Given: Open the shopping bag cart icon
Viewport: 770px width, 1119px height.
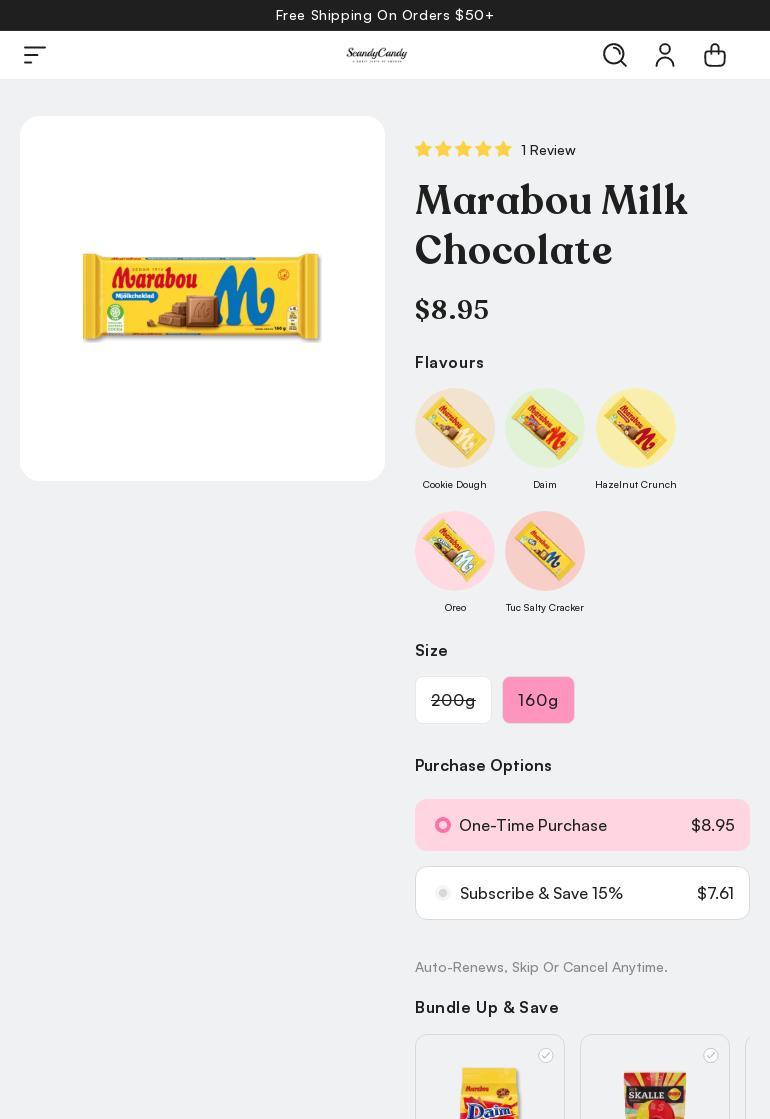Looking at the screenshot, I should (715, 55).
